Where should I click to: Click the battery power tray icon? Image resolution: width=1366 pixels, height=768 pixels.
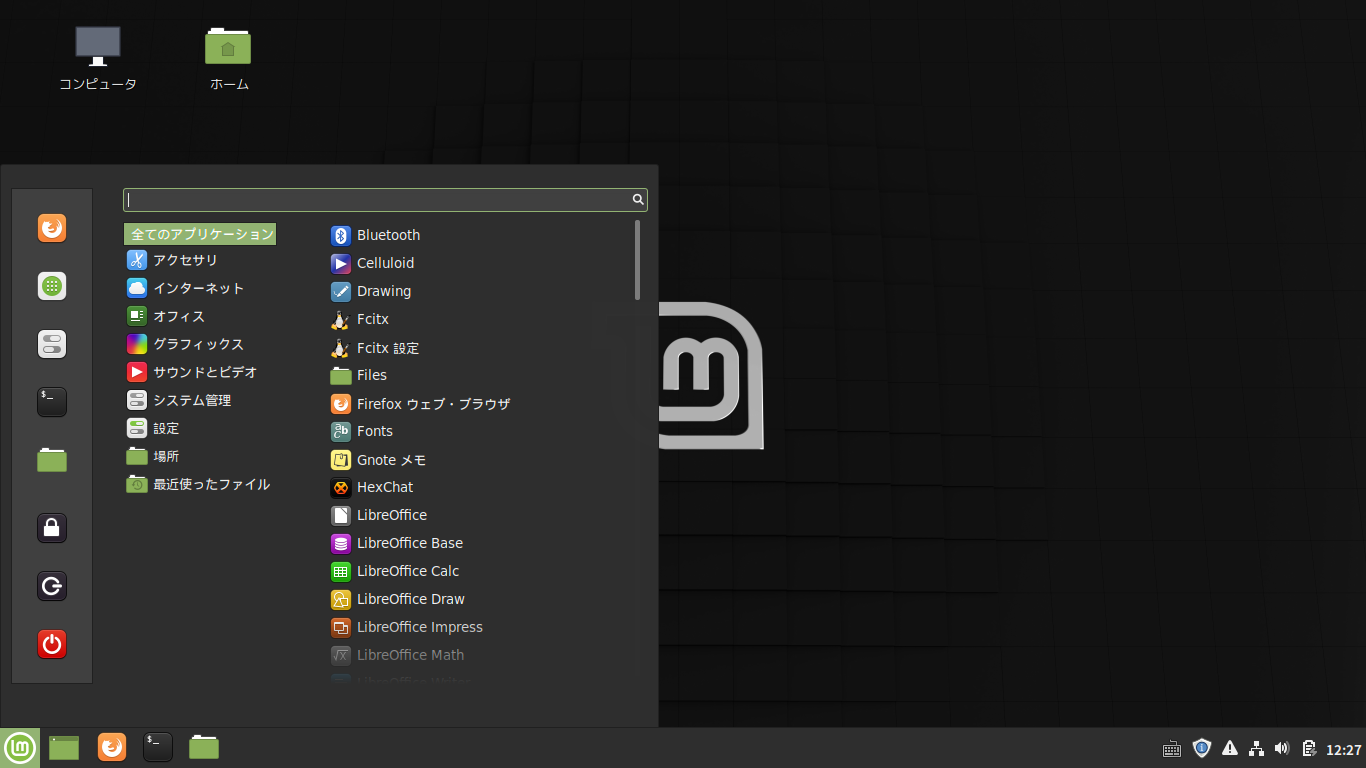1308,748
